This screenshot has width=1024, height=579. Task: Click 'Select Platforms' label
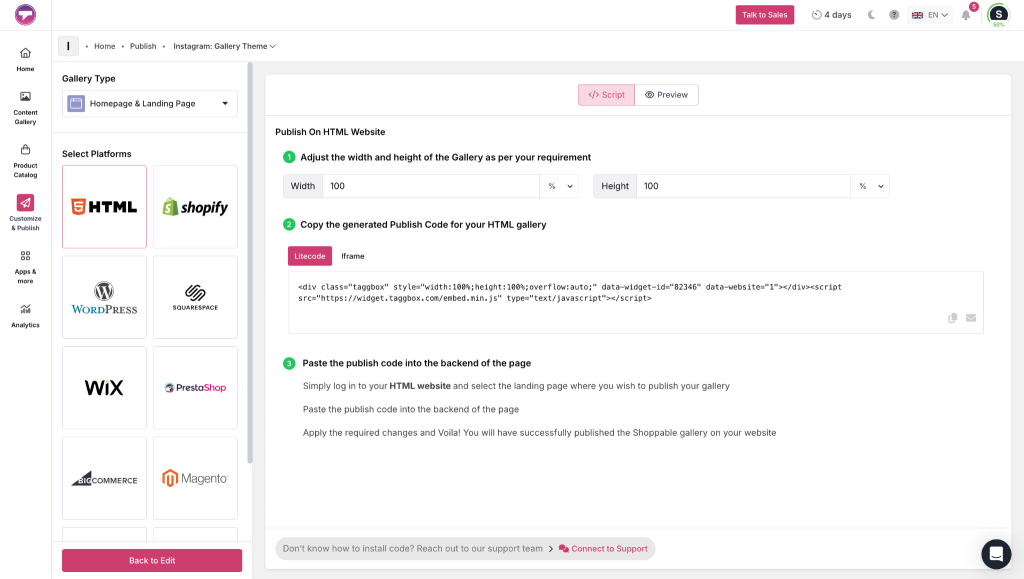tap(97, 154)
